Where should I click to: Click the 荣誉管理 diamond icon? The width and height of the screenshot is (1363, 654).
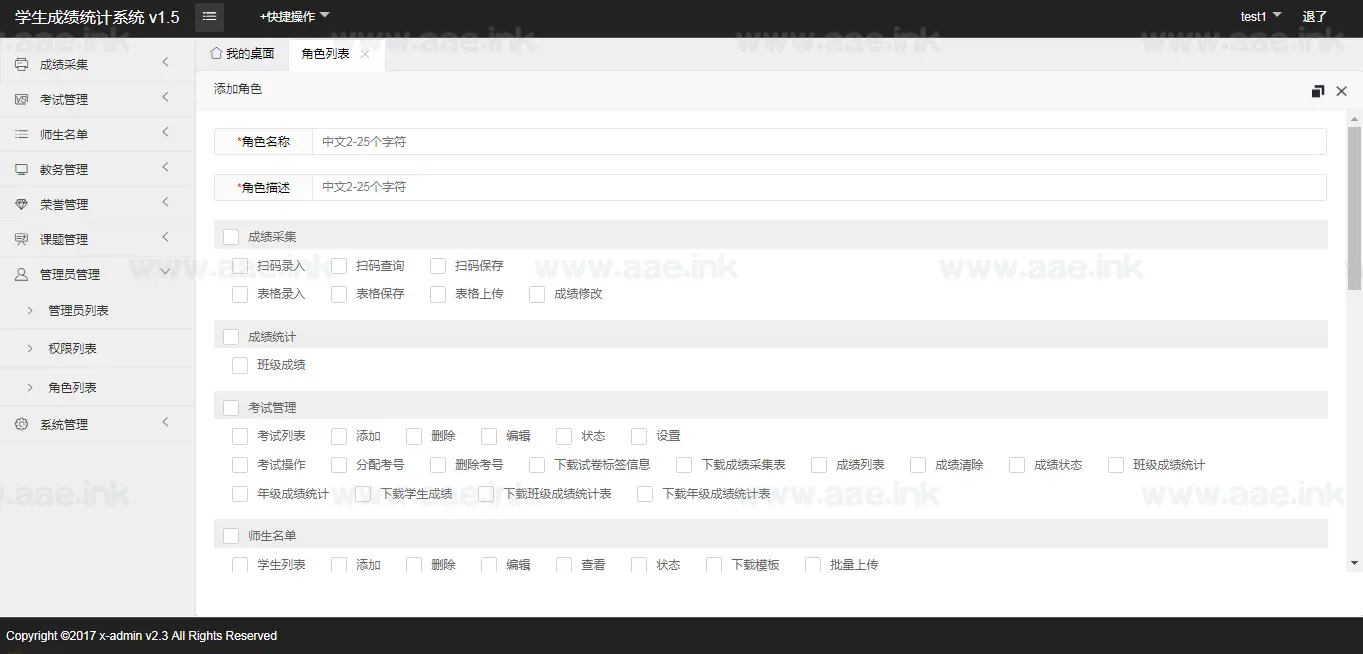[x=22, y=204]
